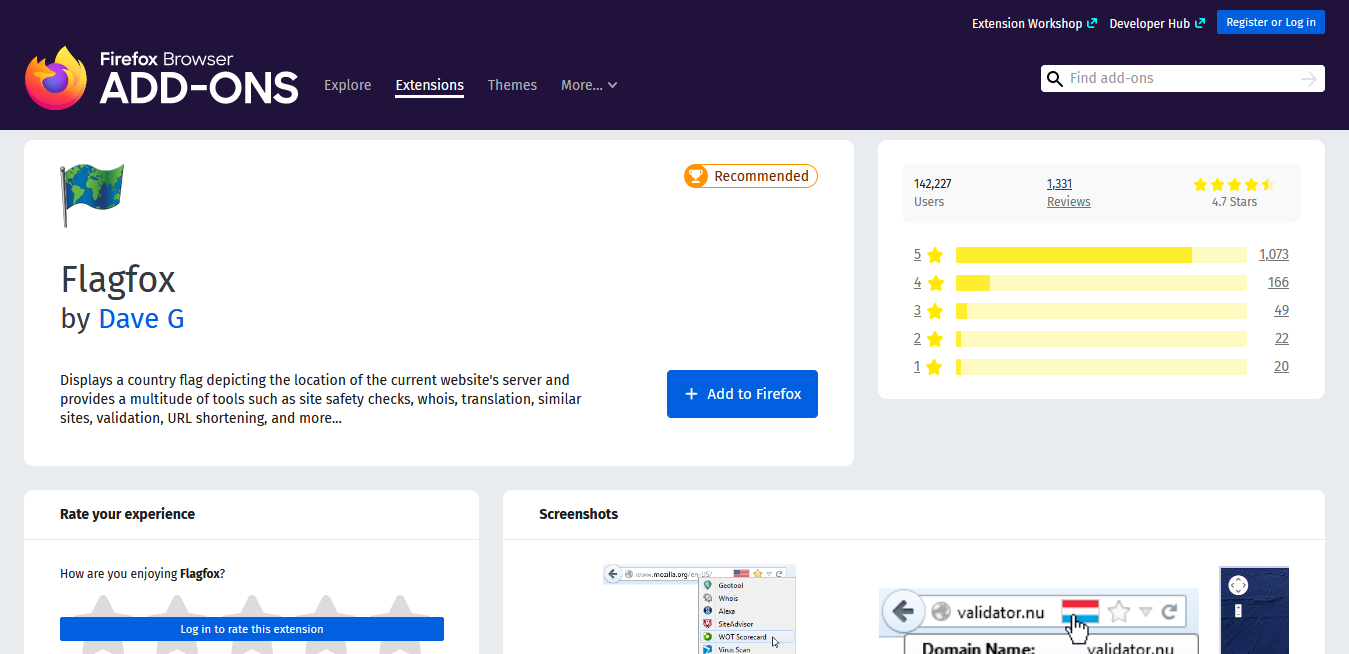Click the Flagfox extension title
Viewport: 1349px width, 654px height.
[118, 278]
